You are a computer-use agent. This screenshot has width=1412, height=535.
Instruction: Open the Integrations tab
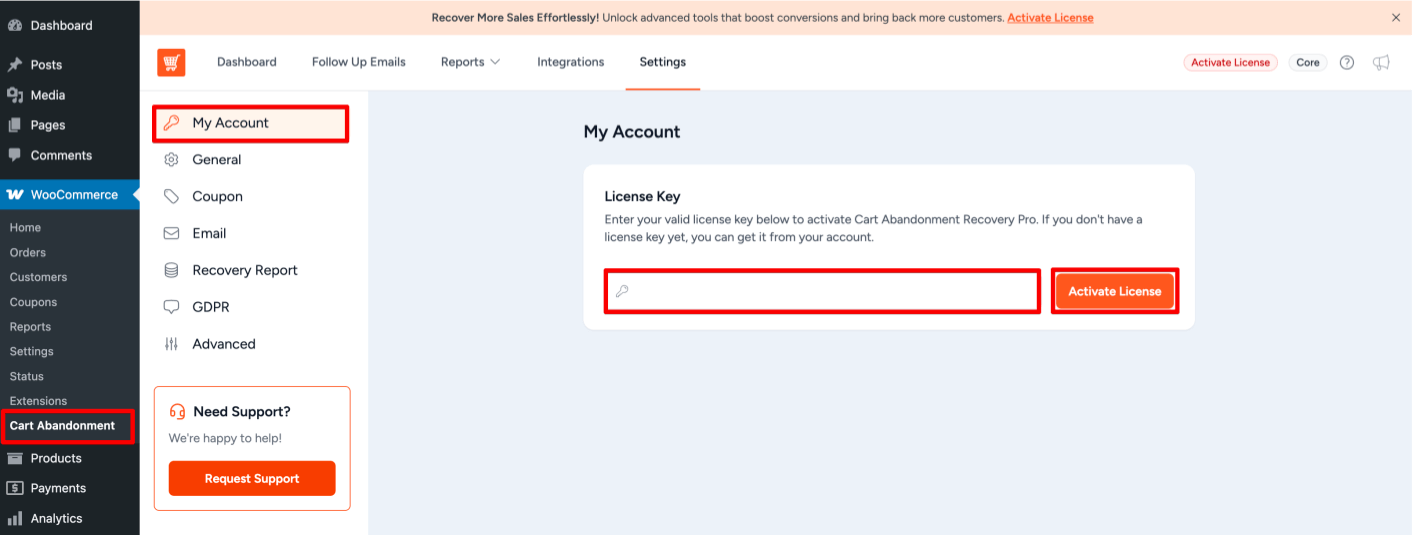tap(570, 62)
